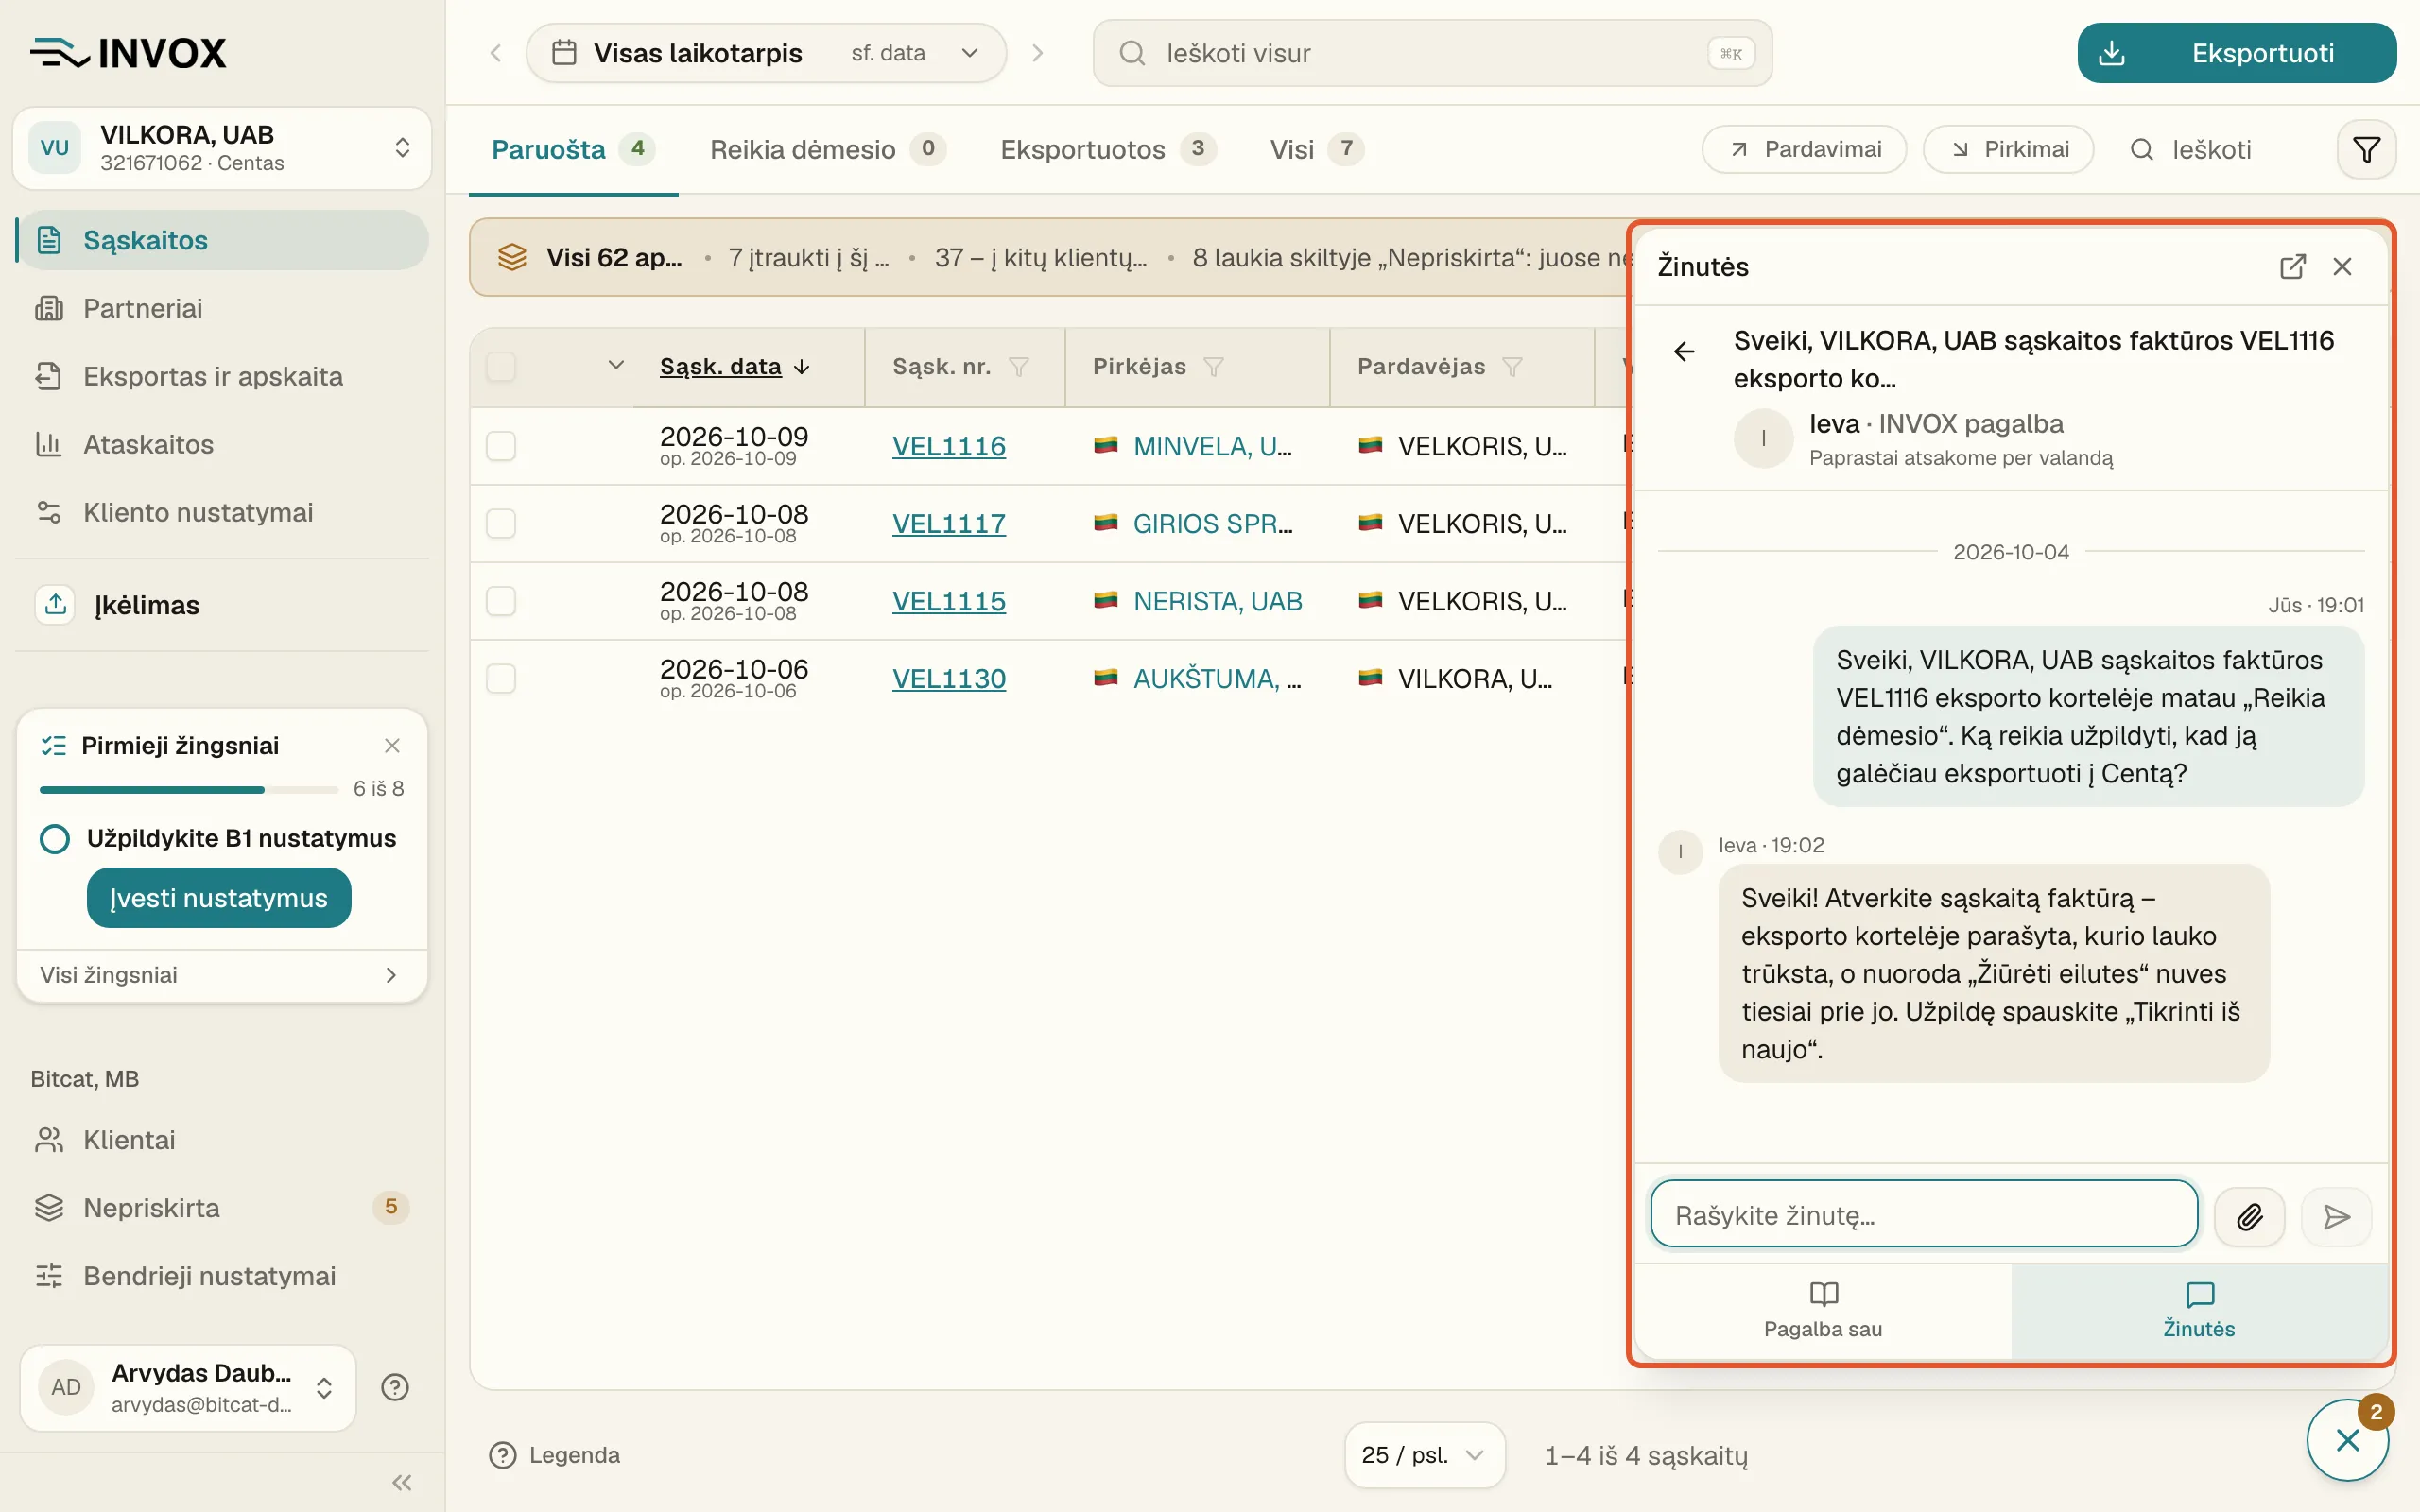
Task: Click Įvesti nustatymus button
Action: pyautogui.click(x=219, y=898)
